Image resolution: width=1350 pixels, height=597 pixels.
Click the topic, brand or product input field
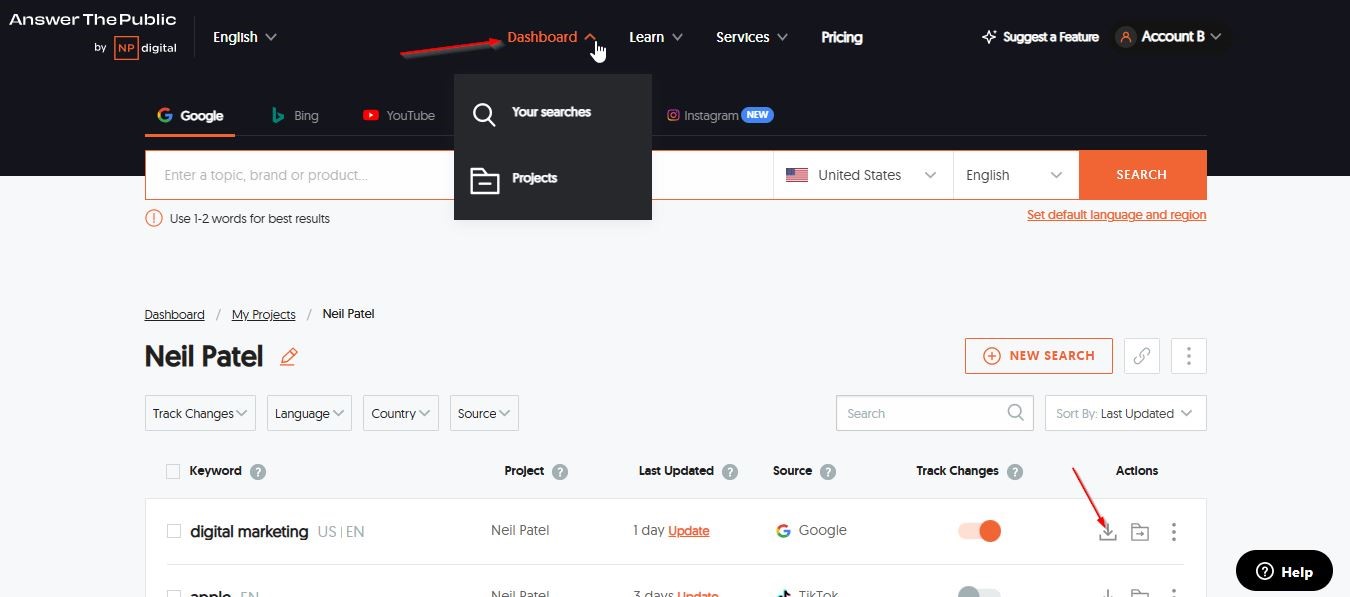point(300,175)
